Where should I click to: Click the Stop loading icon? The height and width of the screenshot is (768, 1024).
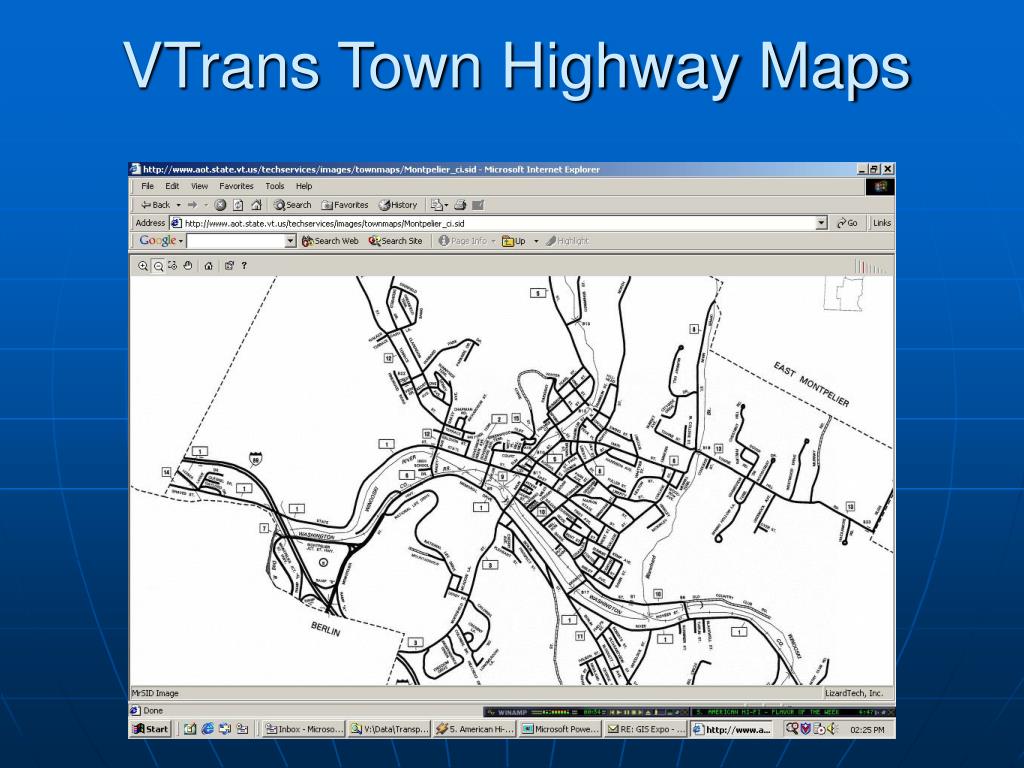221,205
